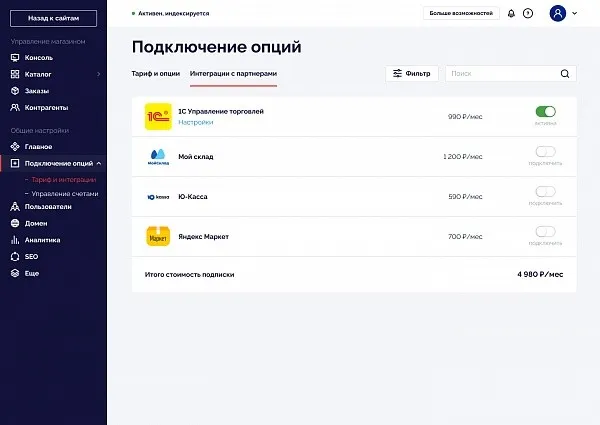Click the help circle icon in header
The height and width of the screenshot is (425, 600).
[528, 13]
